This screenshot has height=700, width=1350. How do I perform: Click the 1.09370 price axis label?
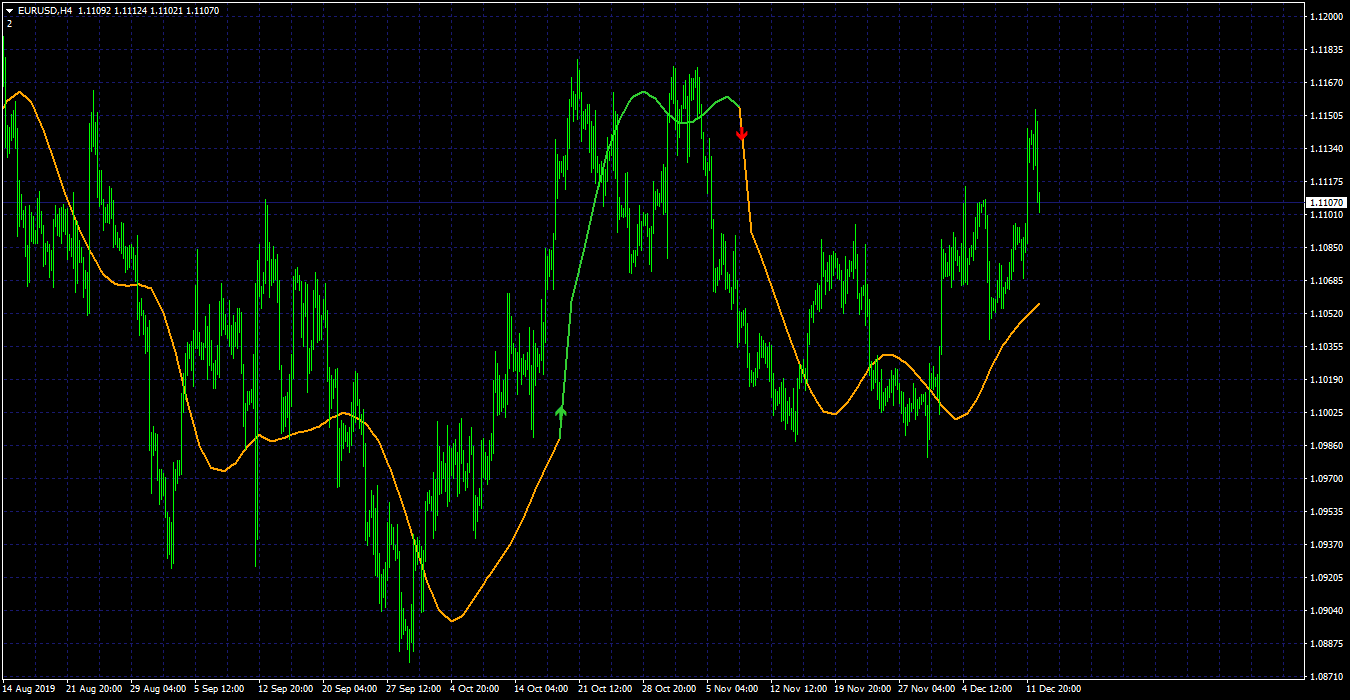pos(1327,545)
